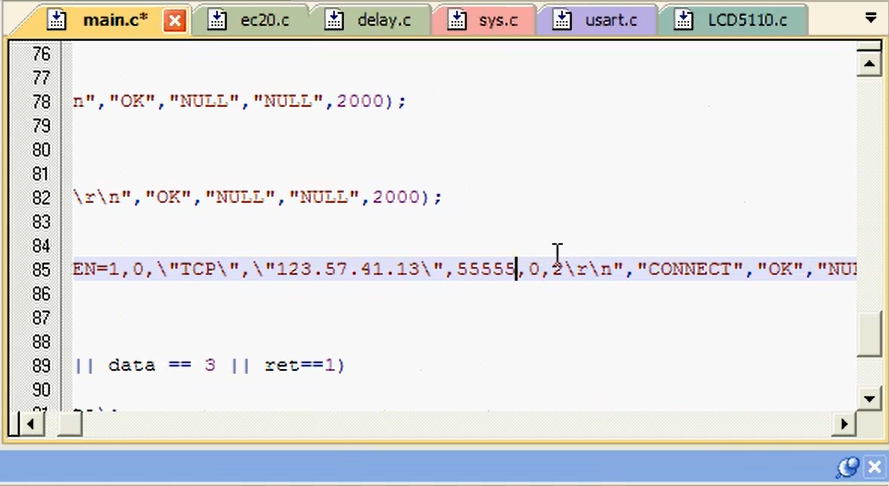Click the vertical scrollbar down arrow
This screenshot has height=486, width=889.
(869, 398)
